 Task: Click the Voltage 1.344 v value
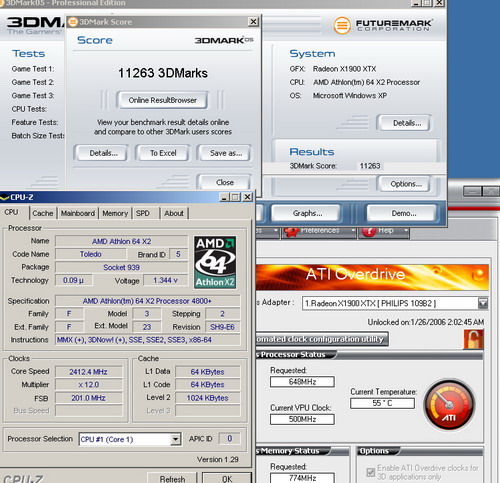[165, 280]
